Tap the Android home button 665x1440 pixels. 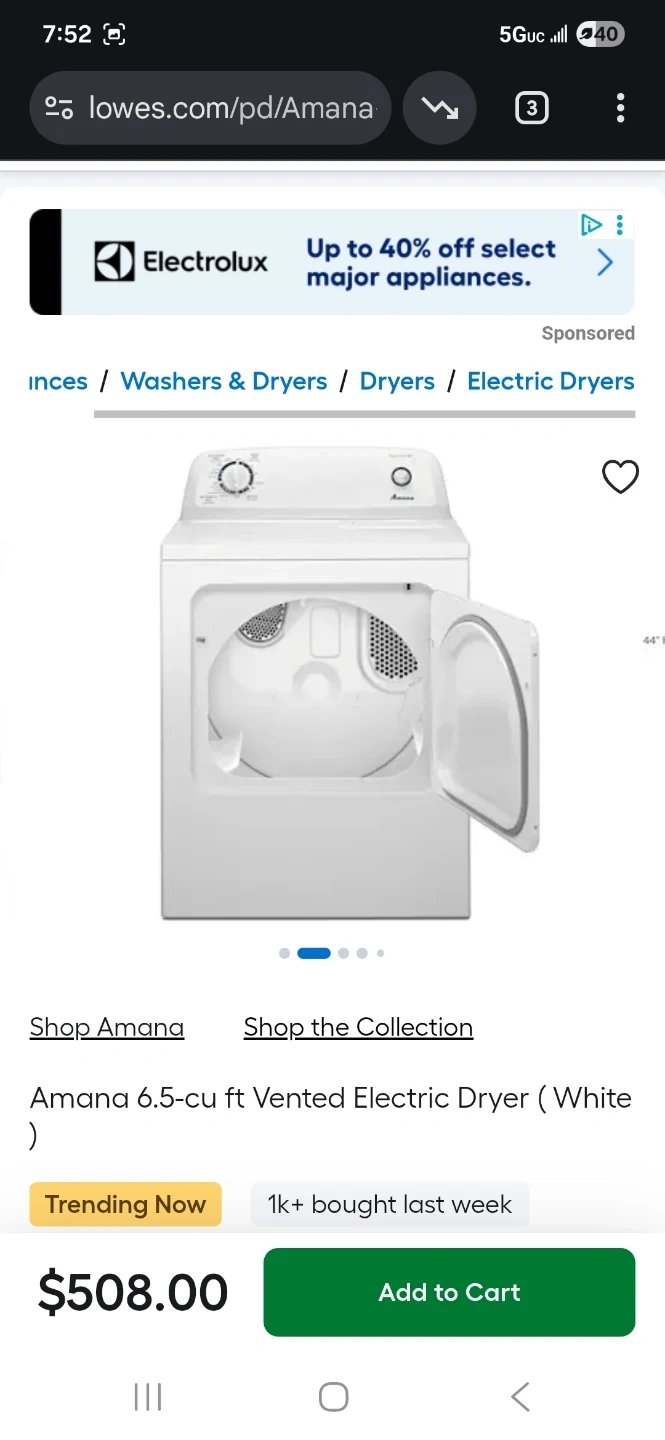click(x=333, y=1396)
